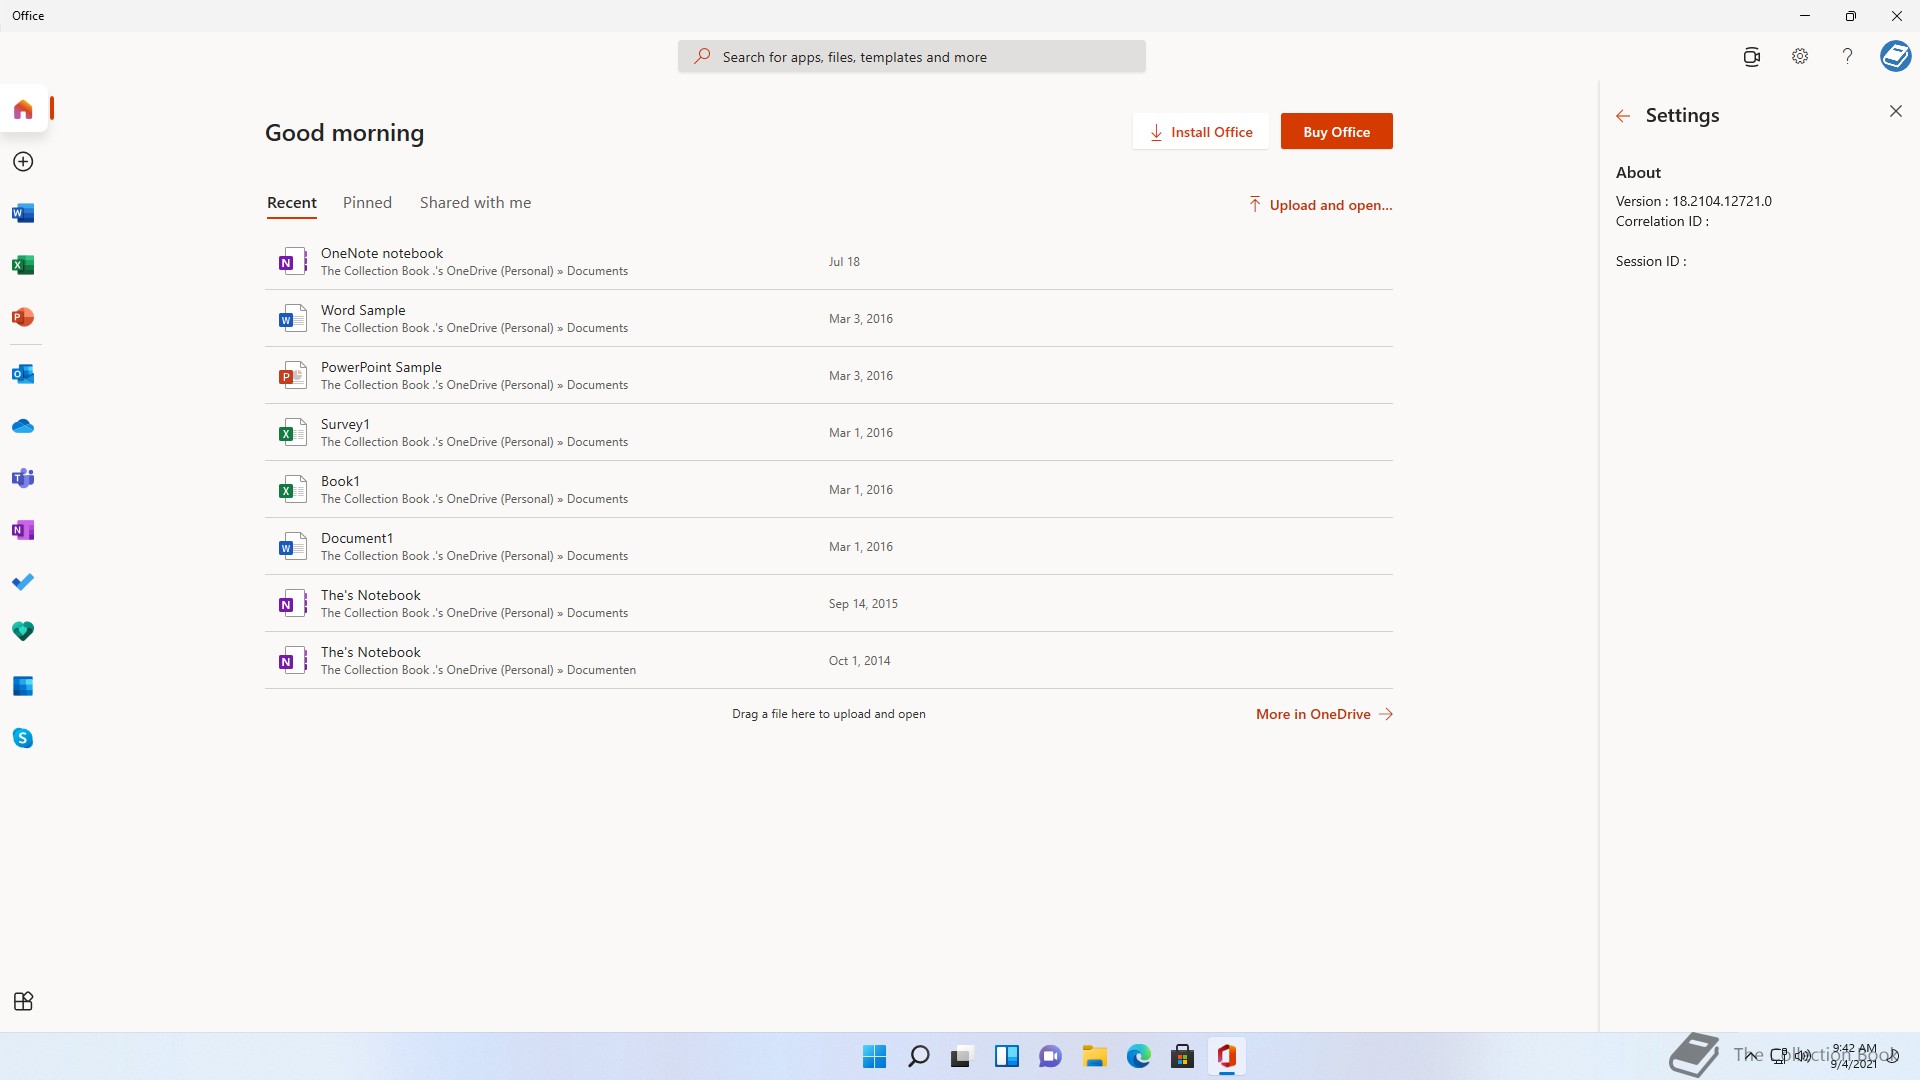Screen dimensions: 1920x1080
Task: Open the Survey1 spreadsheet
Action: [828, 433]
